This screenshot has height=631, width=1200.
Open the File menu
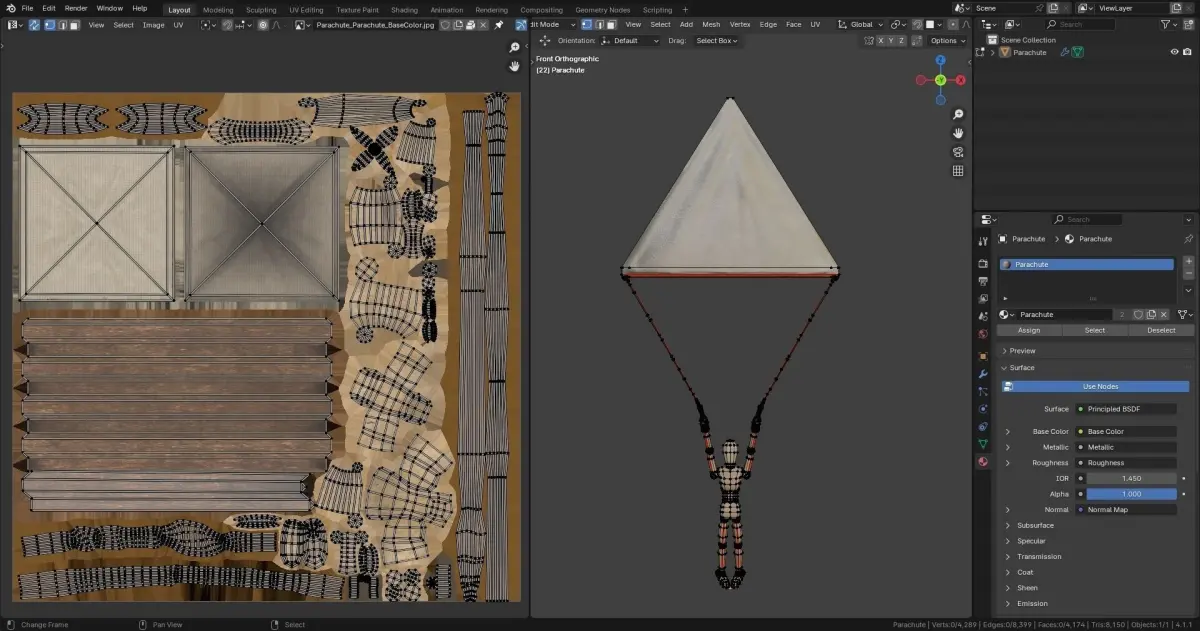tap(27, 8)
